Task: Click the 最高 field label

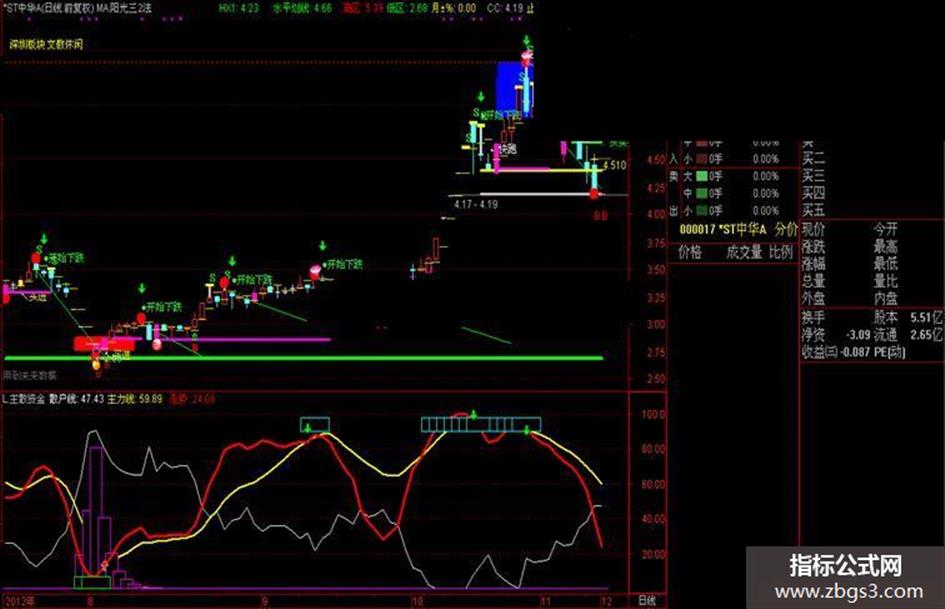Action: click(x=886, y=247)
